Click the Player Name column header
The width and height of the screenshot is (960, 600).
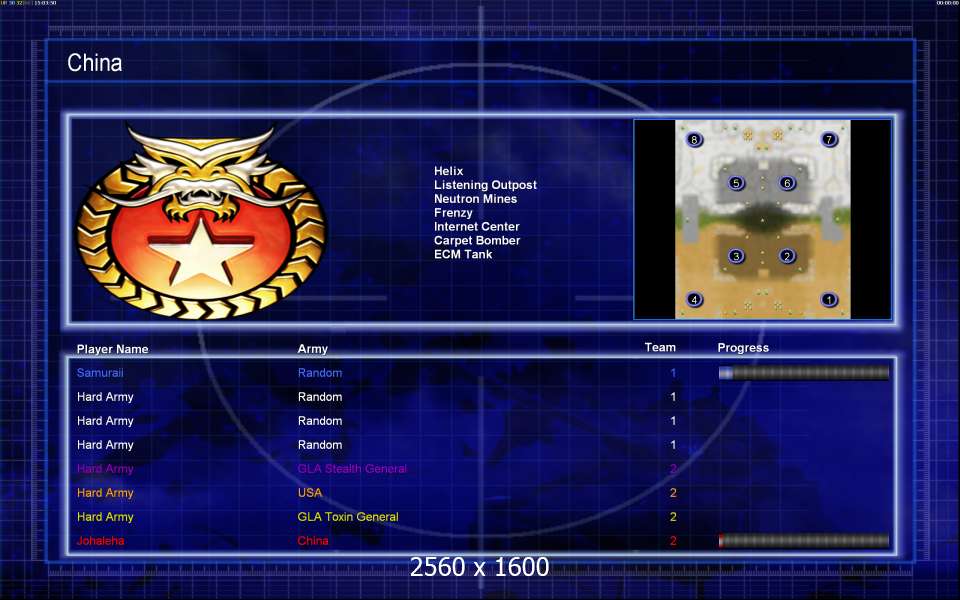pos(113,349)
